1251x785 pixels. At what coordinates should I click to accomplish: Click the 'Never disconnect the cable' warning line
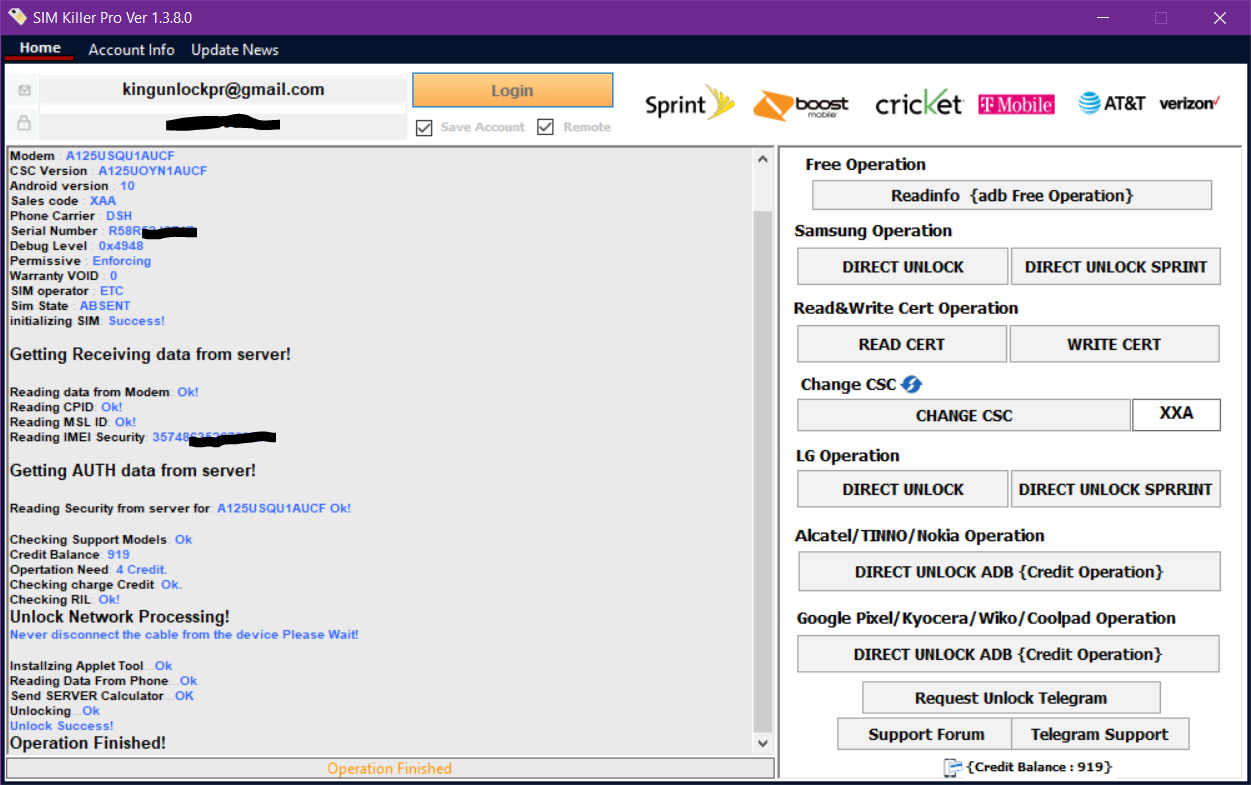[x=184, y=635]
